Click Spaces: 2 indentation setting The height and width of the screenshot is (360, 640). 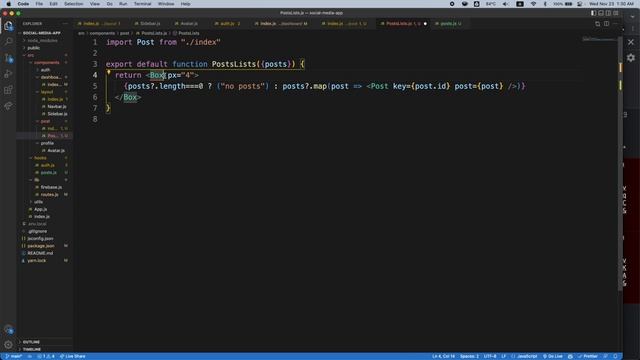click(x=469, y=356)
